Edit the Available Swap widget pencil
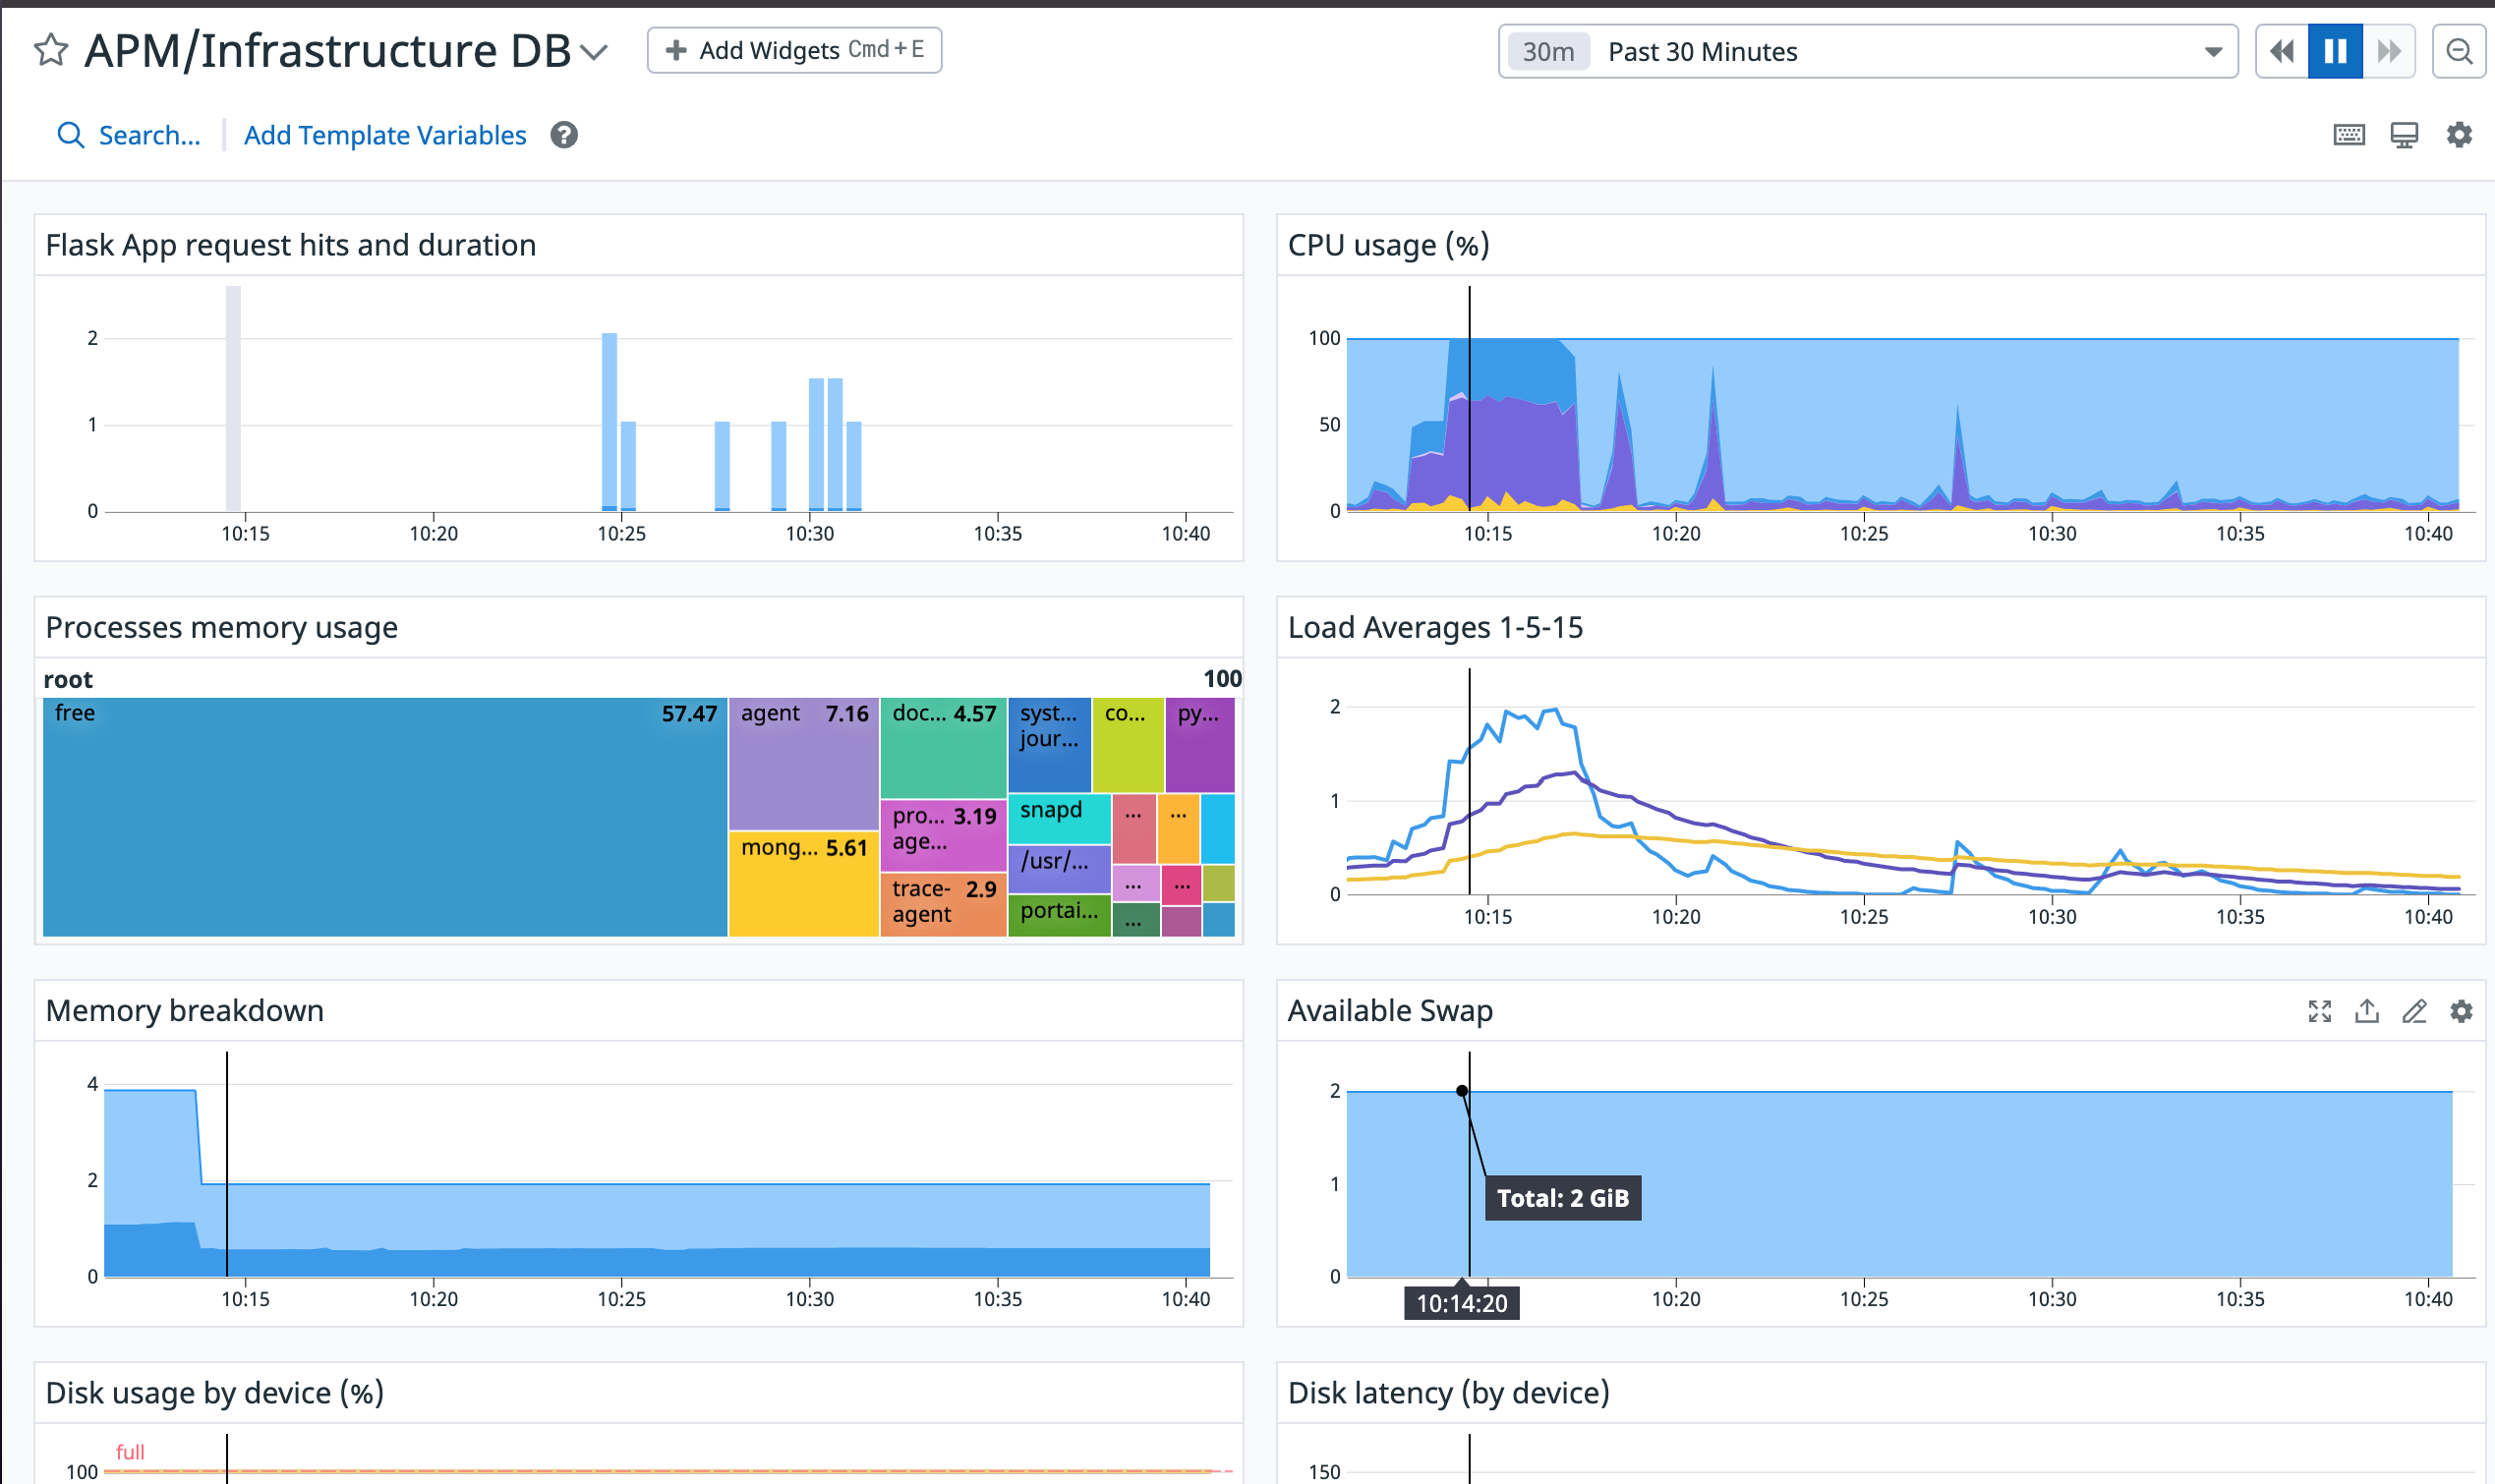Image resolution: width=2495 pixels, height=1484 pixels. [2414, 1011]
